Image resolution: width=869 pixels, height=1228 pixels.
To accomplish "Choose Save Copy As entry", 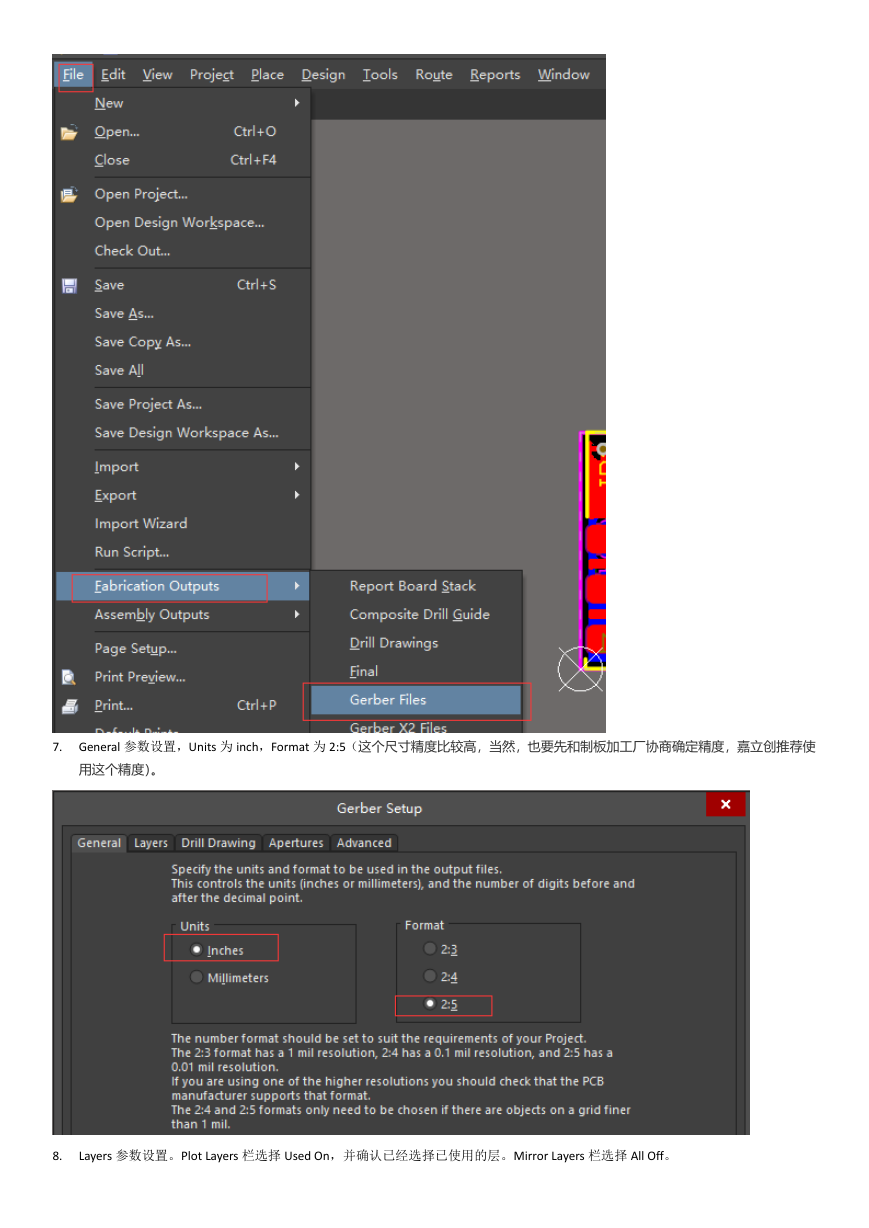I will (182, 342).
